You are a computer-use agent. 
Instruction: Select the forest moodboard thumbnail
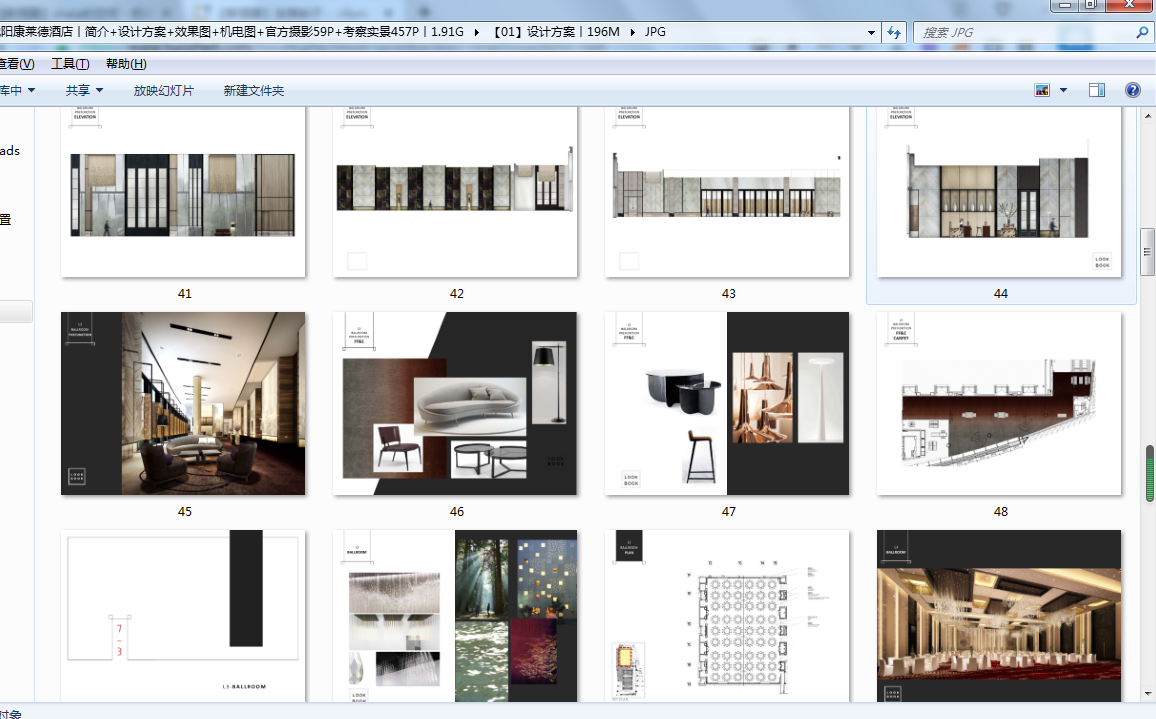tap(455, 616)
